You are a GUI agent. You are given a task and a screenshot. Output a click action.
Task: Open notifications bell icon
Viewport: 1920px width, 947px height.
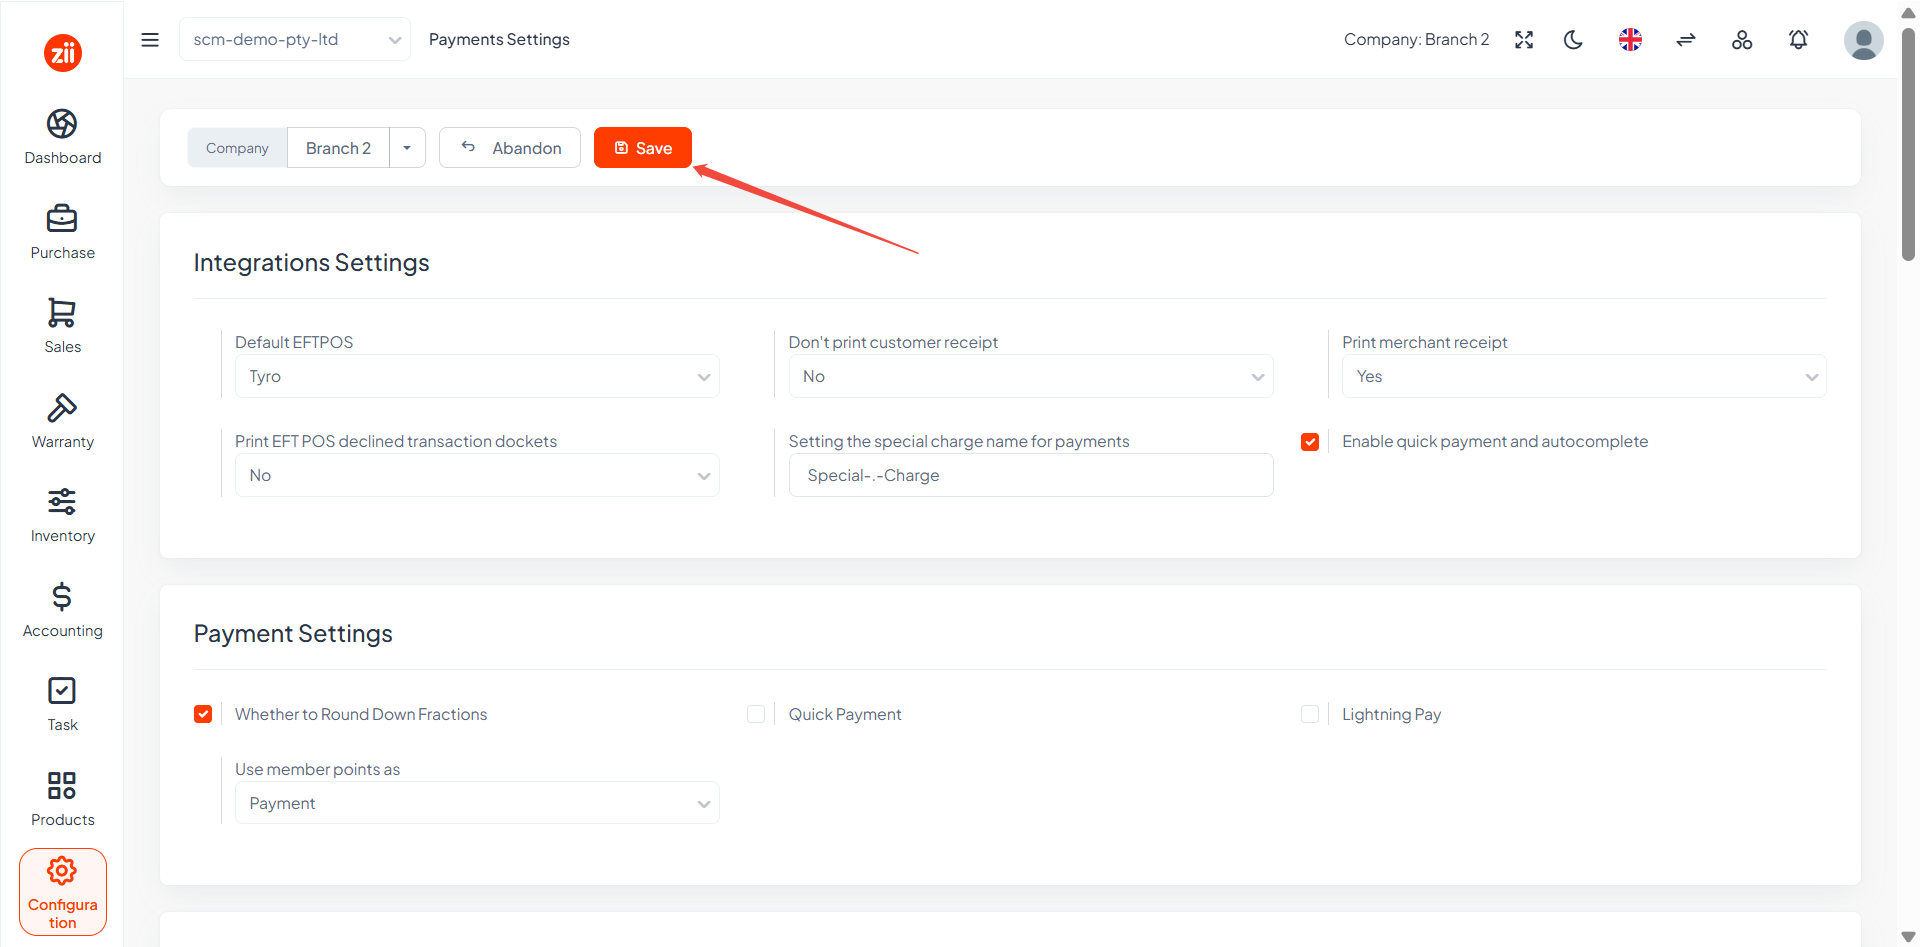coord(1798,40)
